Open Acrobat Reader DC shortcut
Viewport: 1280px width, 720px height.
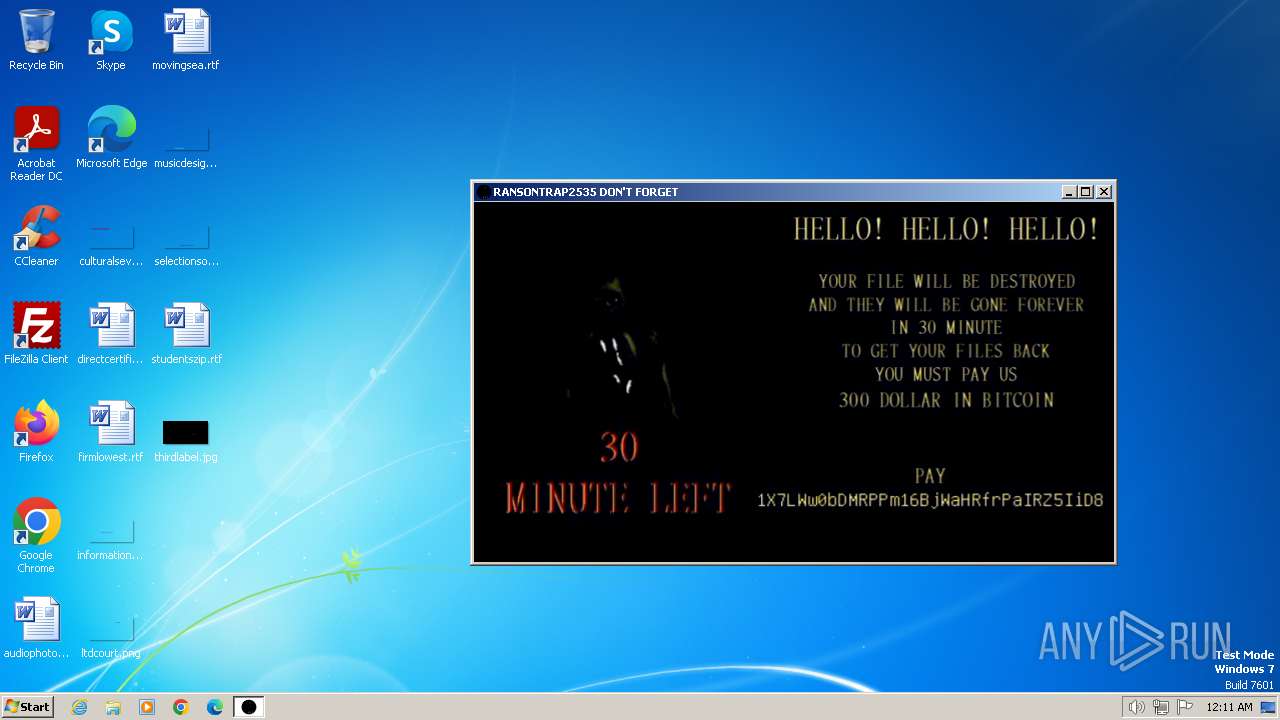tap(36, 144)
